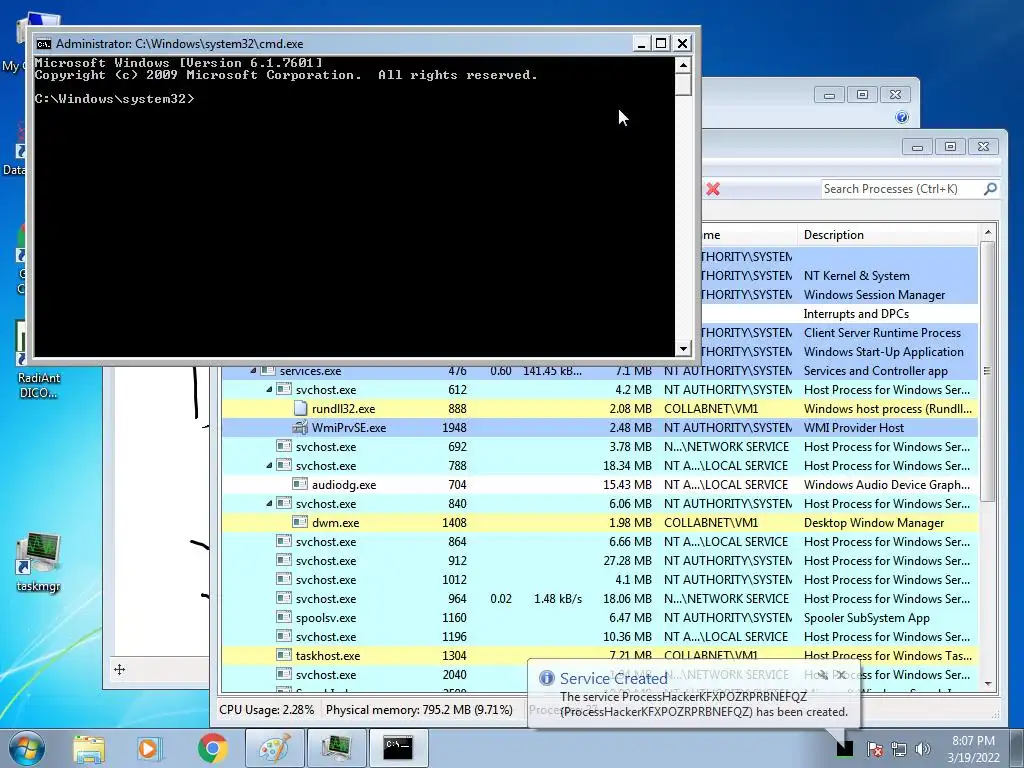The width and height of the screenshot is (1024, 768).
Task: Click the Interrupts and DPCs description
Action: 856,314
